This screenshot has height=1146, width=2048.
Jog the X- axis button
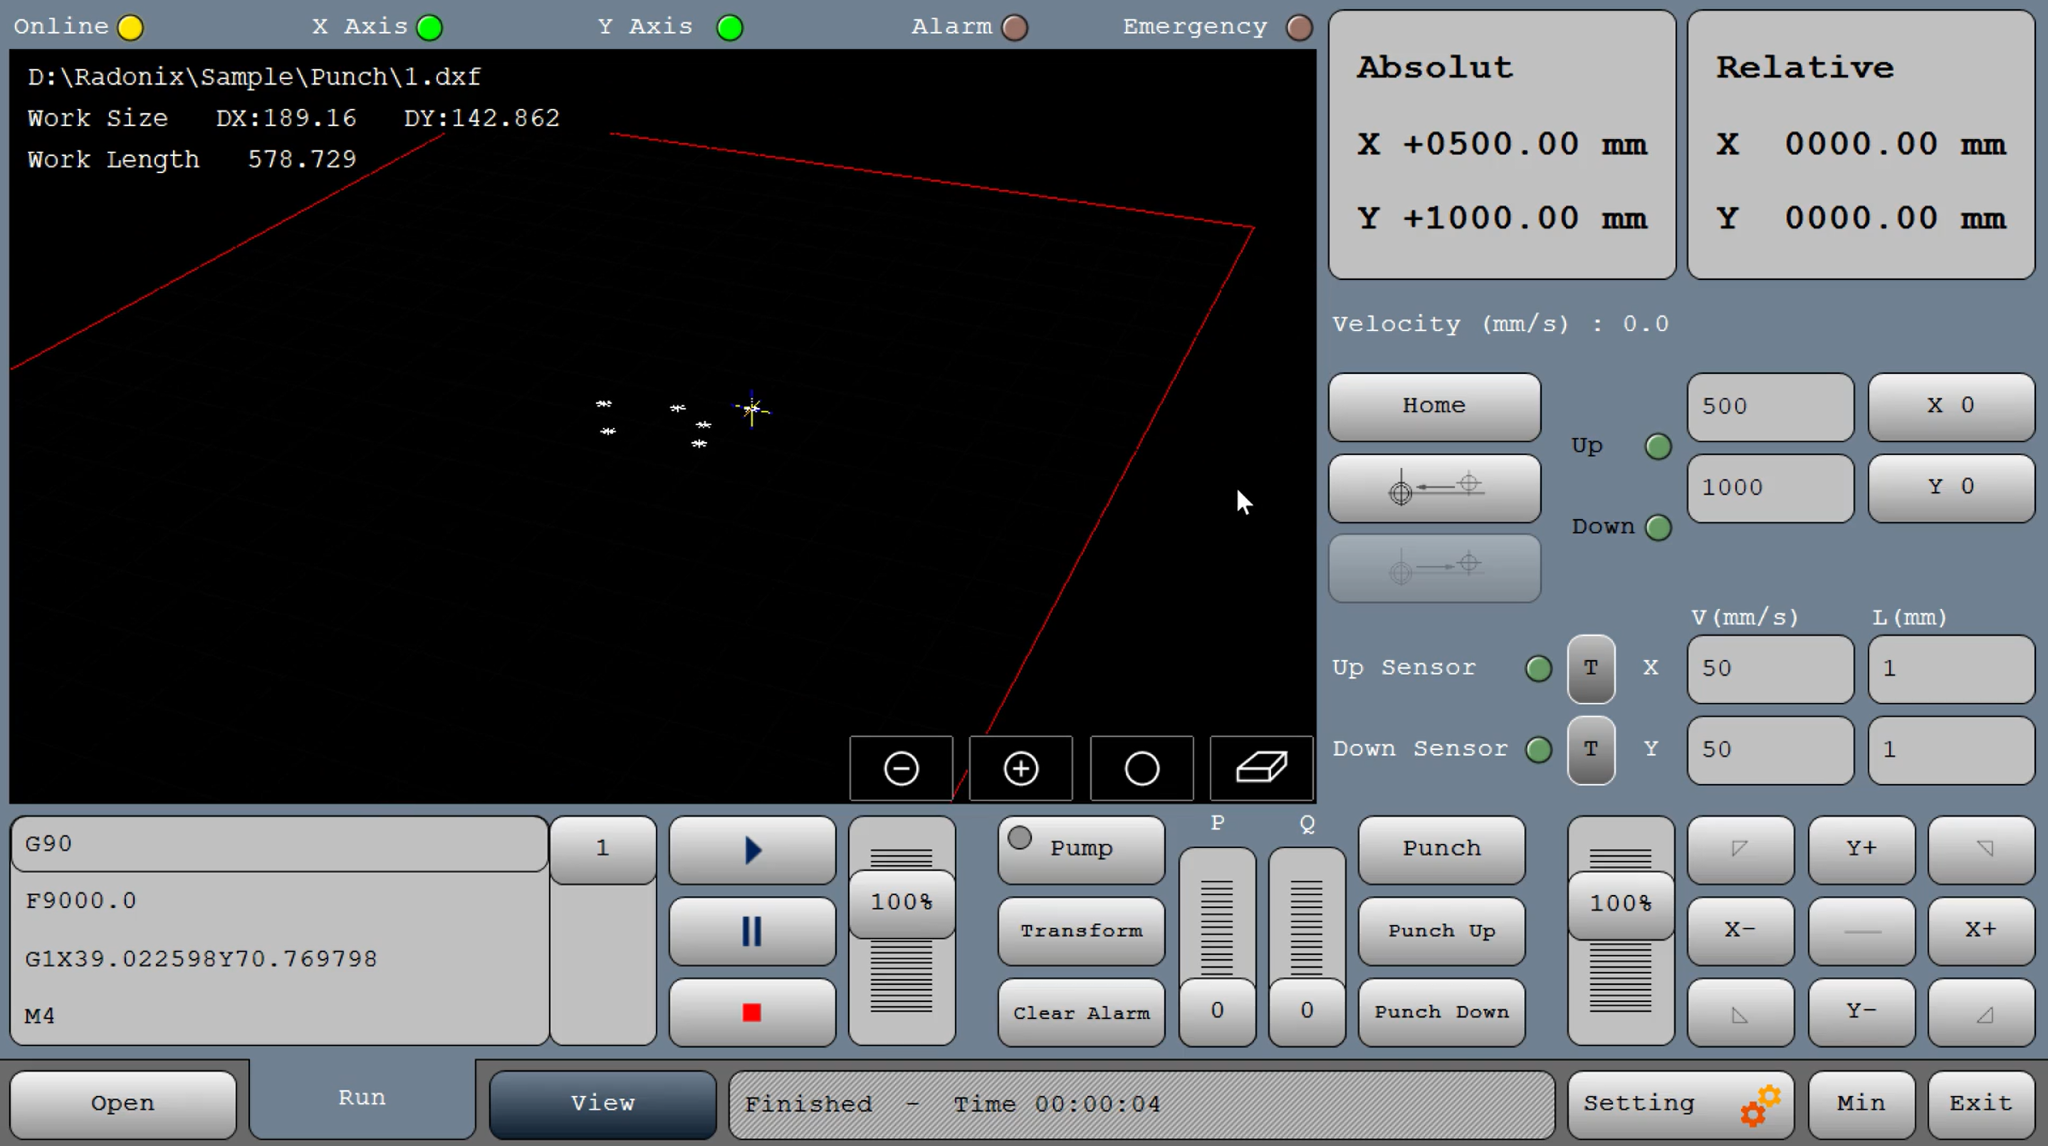[x=1740, y=931]
